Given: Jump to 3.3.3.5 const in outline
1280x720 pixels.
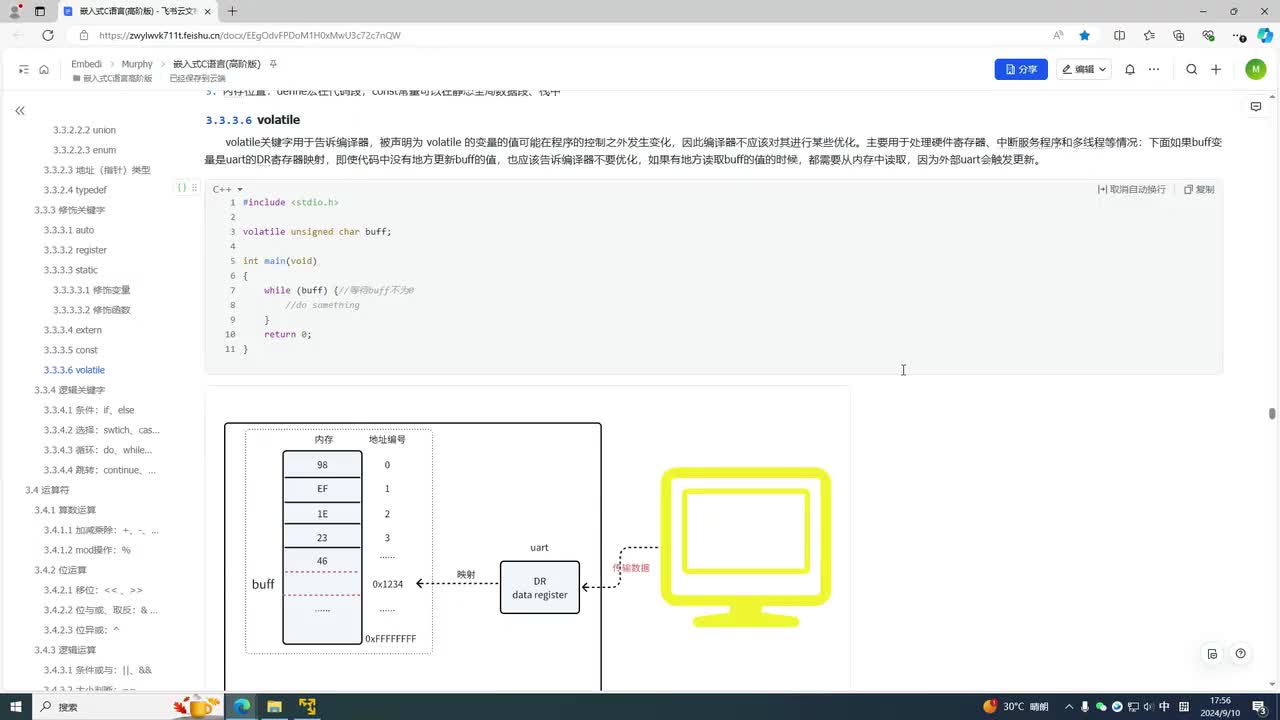Looking at the screenshot, I should point(71,350).
